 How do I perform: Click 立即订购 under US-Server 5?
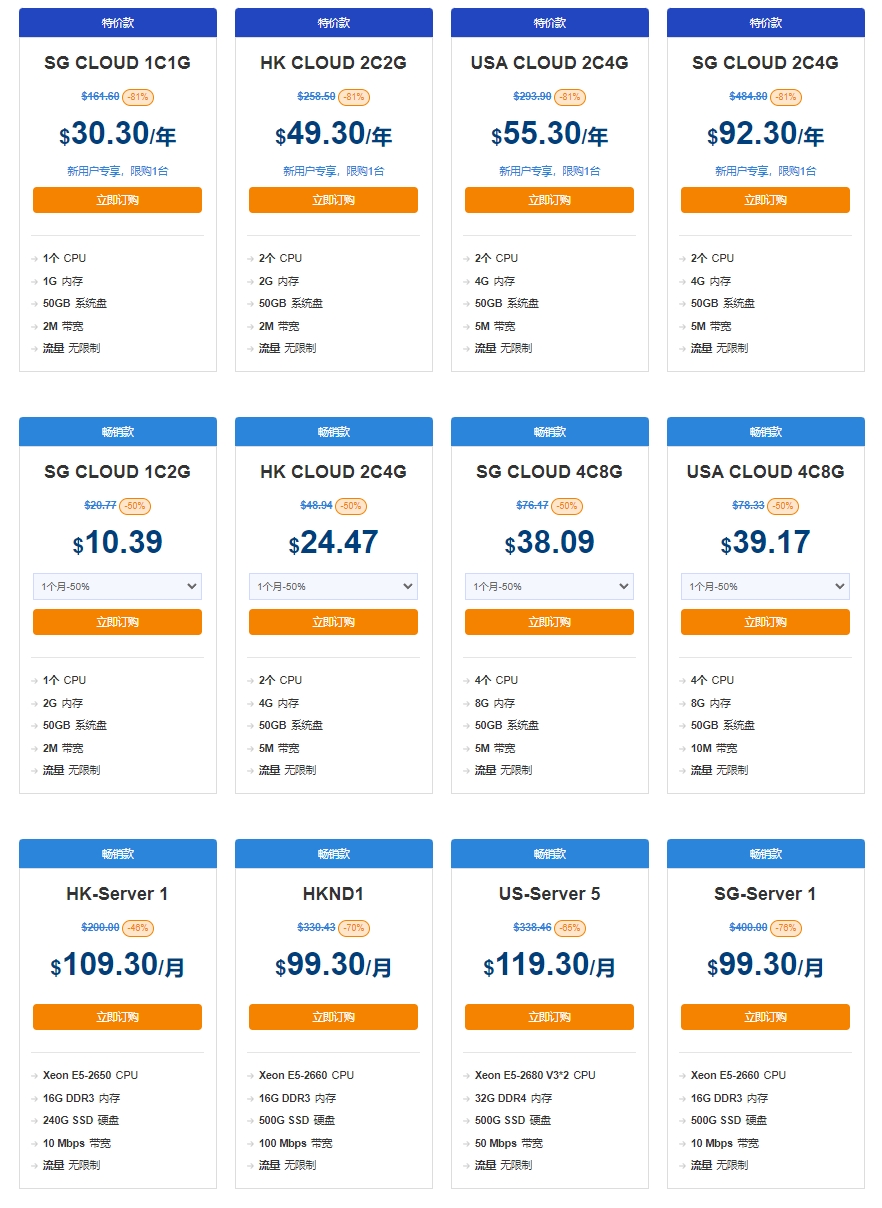coord(549,1017)
